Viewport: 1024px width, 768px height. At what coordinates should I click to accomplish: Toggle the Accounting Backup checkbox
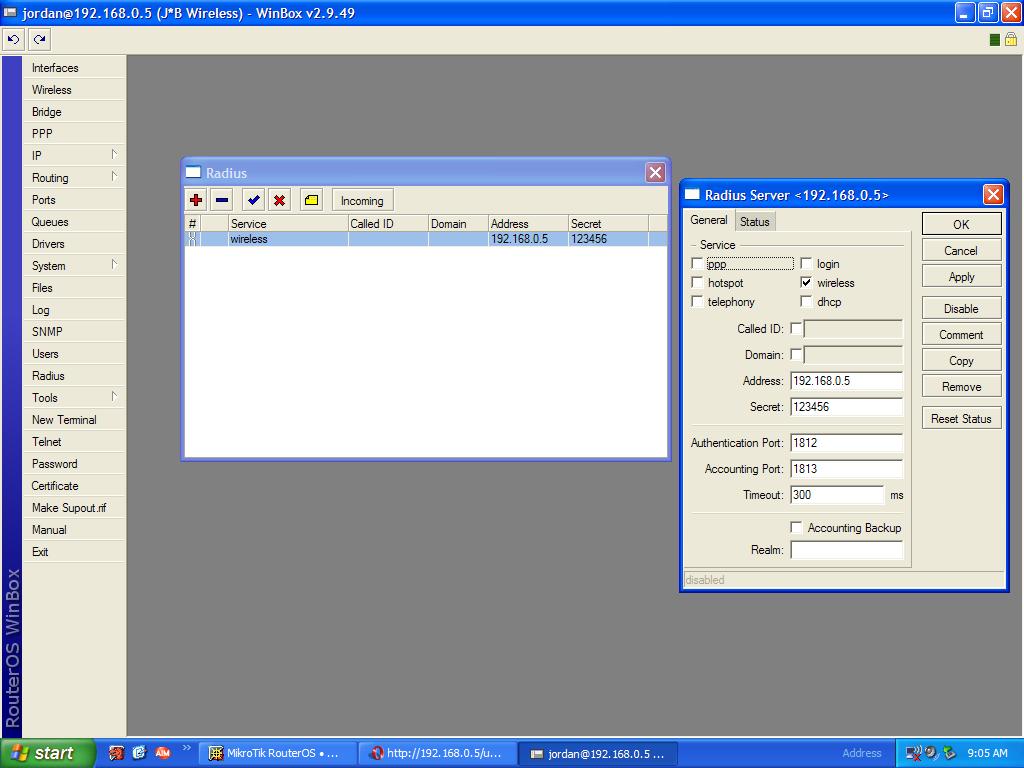pyautogui.click(x=796, y=527)
